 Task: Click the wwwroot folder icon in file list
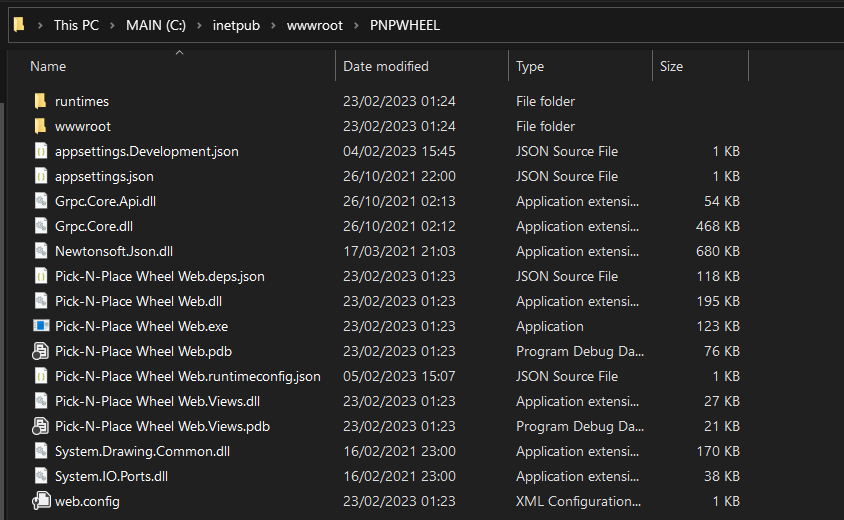click(40, 126)
